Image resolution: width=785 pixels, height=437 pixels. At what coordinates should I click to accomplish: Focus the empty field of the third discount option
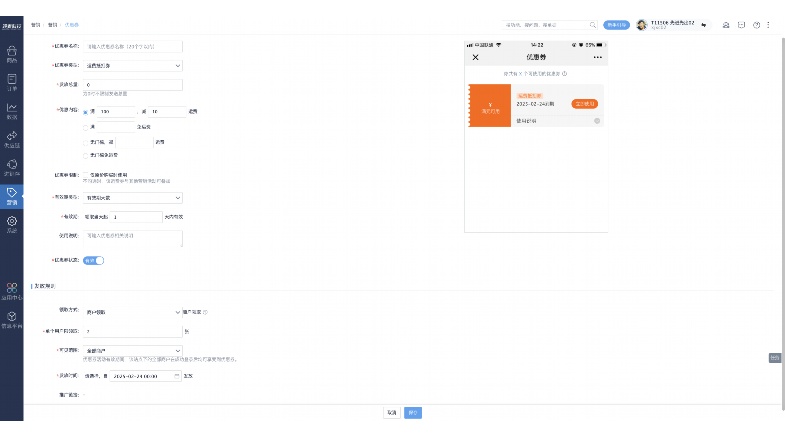click(134, 142)
